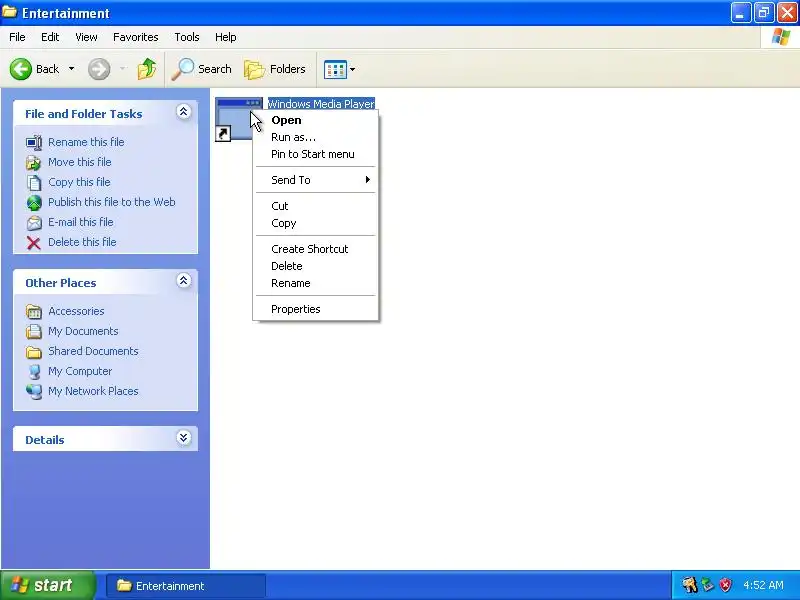Collapse the Other Places panel
The width and height of the screenshot is (800, 600).
184,281
